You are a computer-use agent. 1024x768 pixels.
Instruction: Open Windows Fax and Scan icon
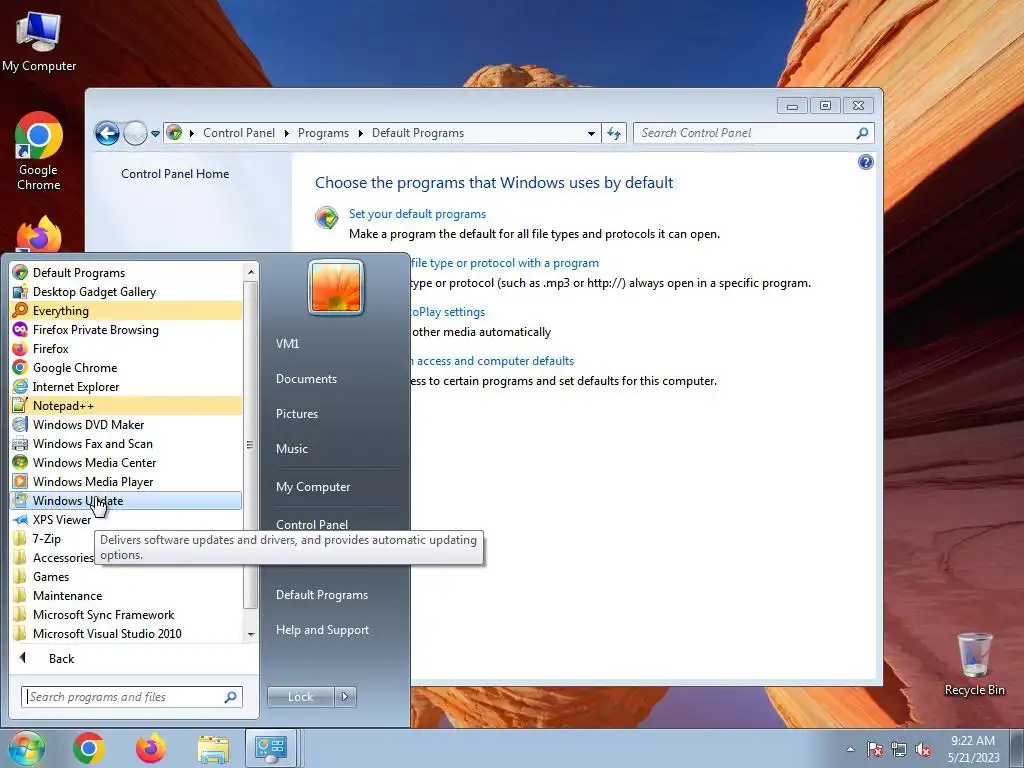point(20,443)
